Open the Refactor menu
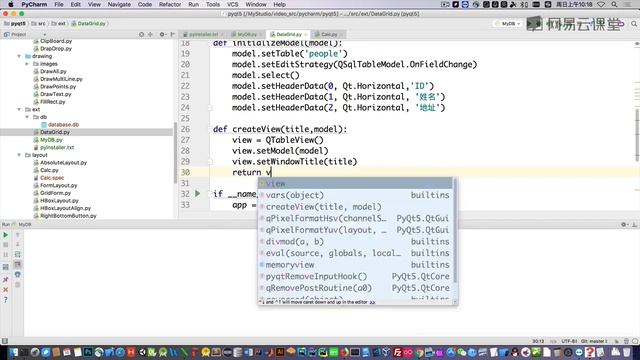This screenshot has height=360, width=640. [170, 4]
